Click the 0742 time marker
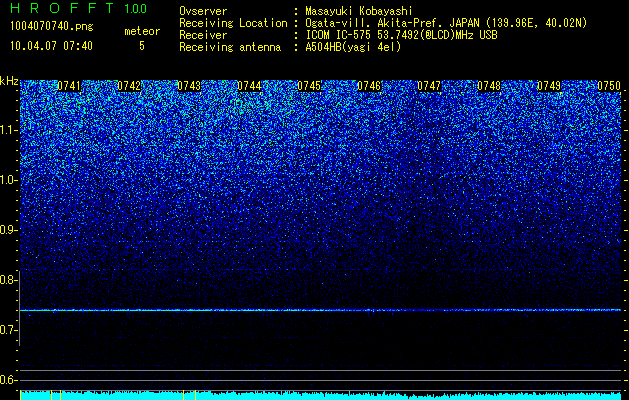 [129, 86]
